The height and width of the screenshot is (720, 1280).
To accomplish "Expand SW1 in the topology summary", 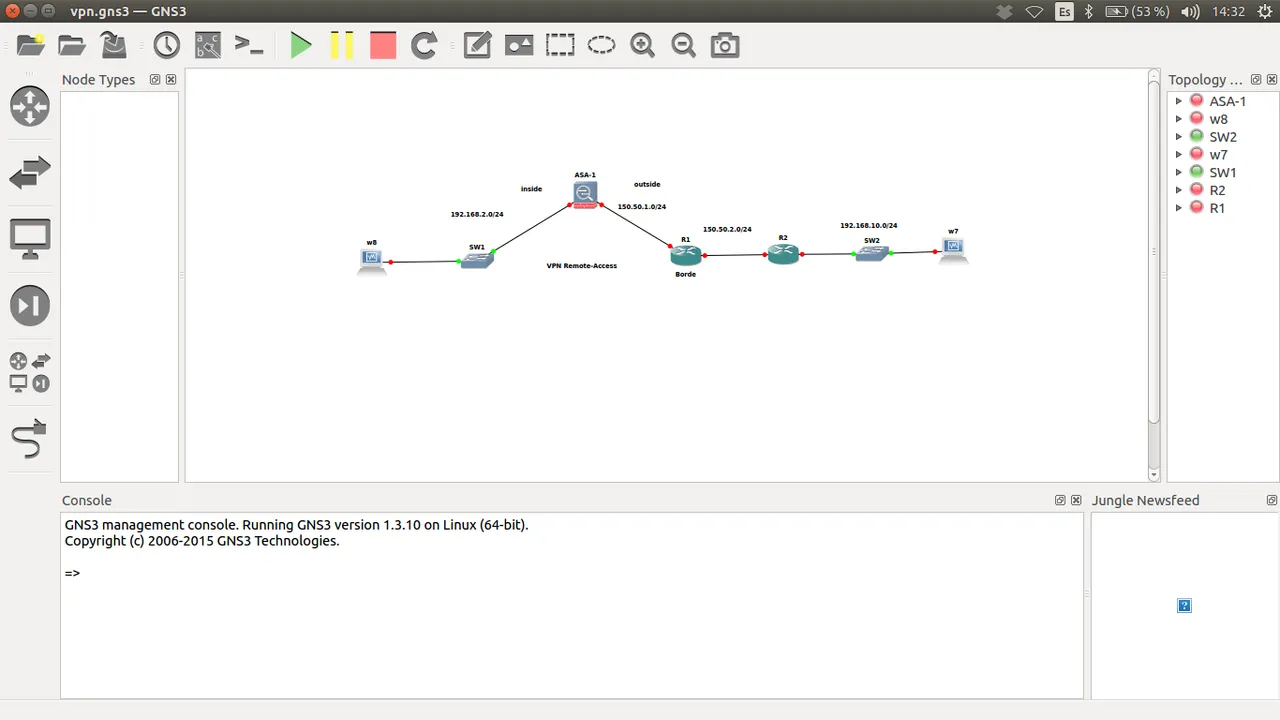I will click(1179, 172).
